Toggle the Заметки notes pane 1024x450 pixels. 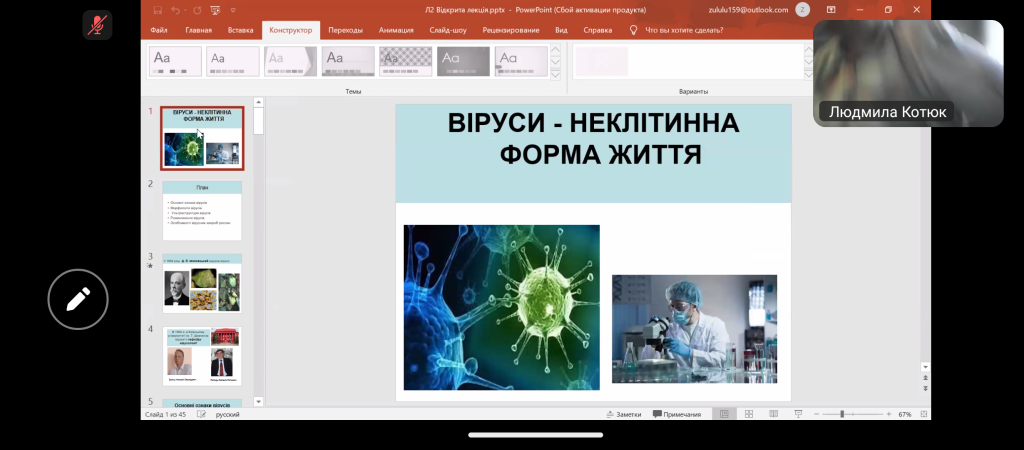[x=623, y=414]
